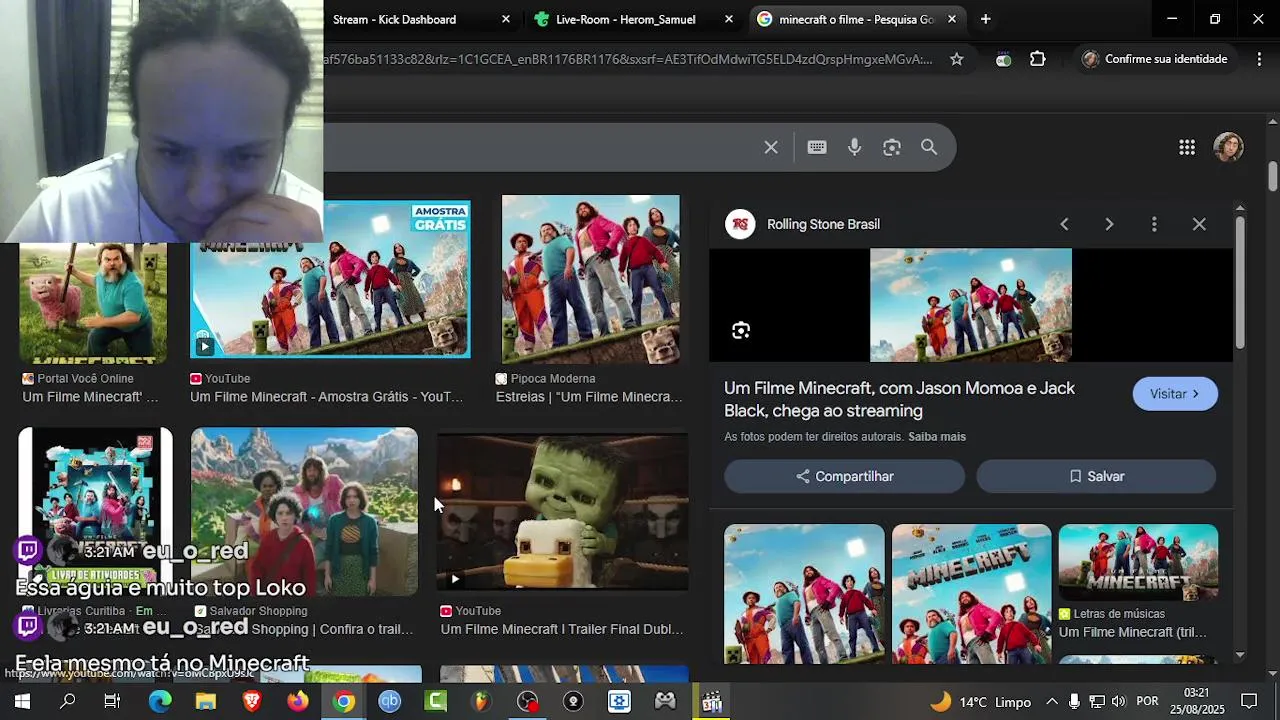Screen dimensions: 1280x720
Task: Click the Compartilhar button
Action: (x=844, y=476)
